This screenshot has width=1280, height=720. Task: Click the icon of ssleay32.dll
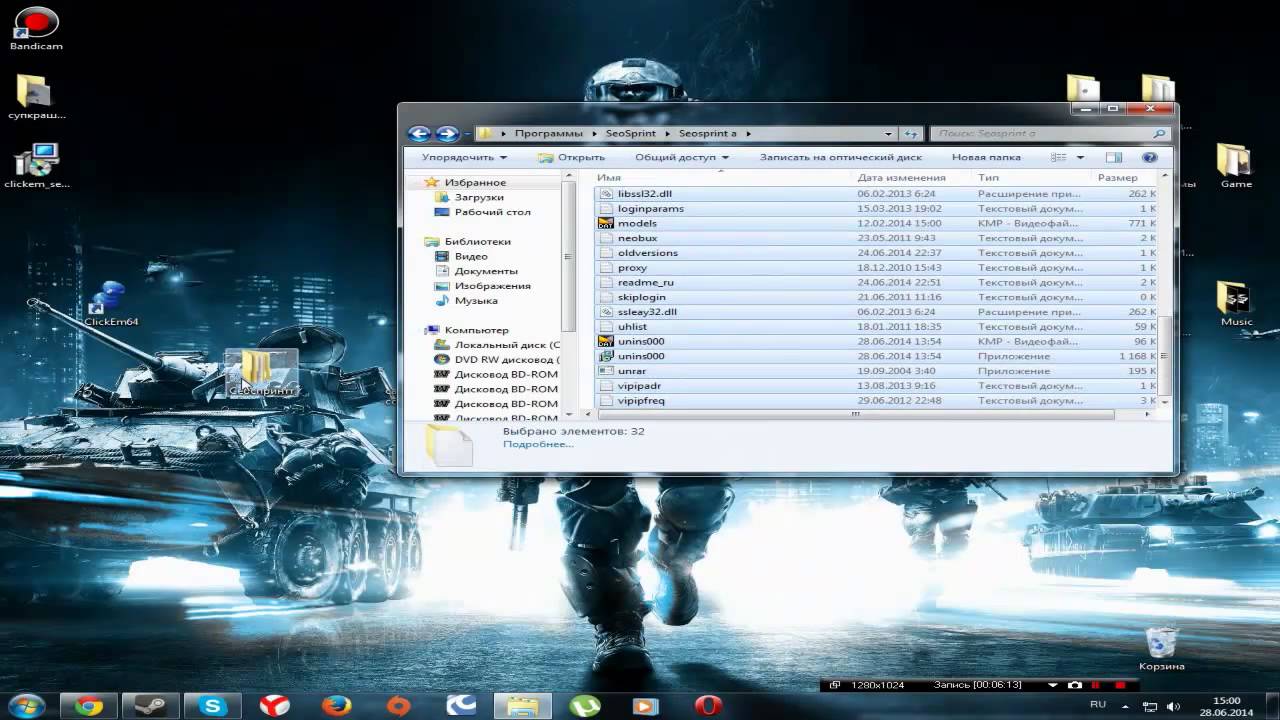605,312
